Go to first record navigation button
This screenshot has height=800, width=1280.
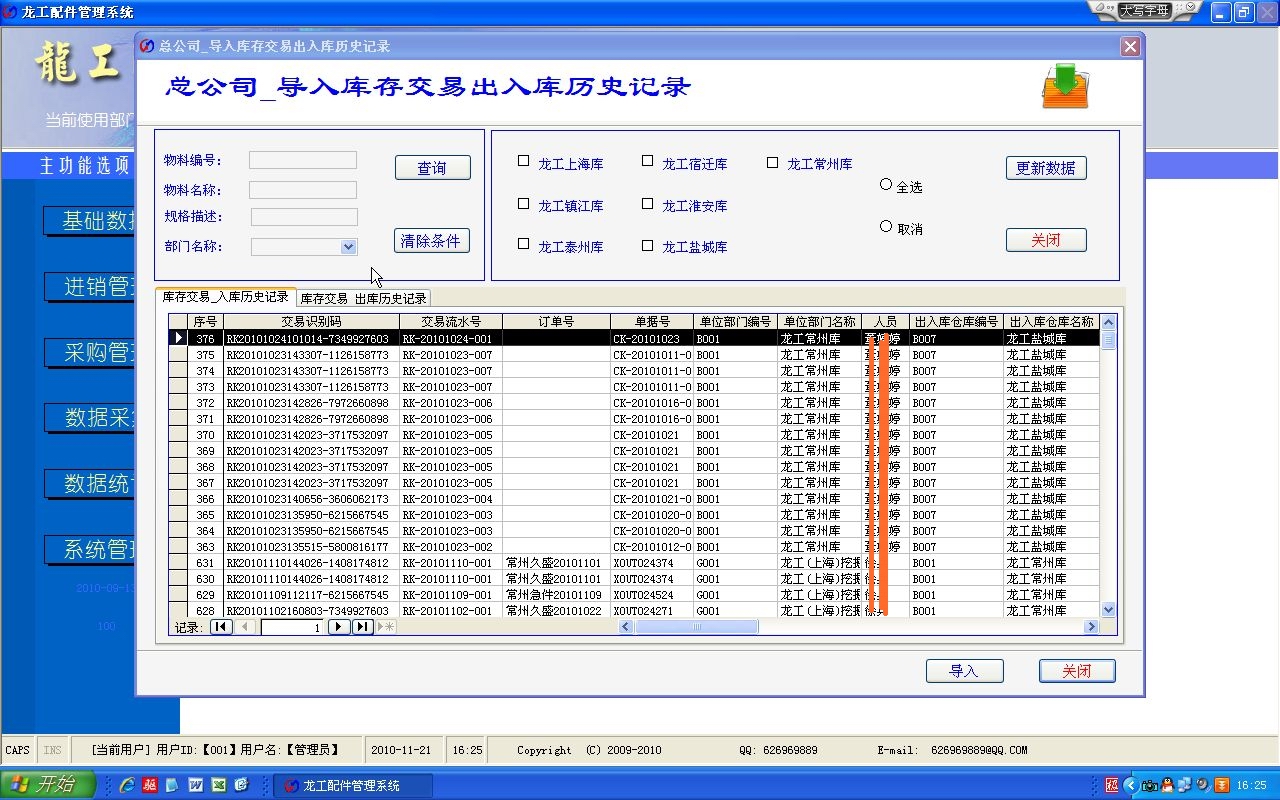tap(221, 627)
